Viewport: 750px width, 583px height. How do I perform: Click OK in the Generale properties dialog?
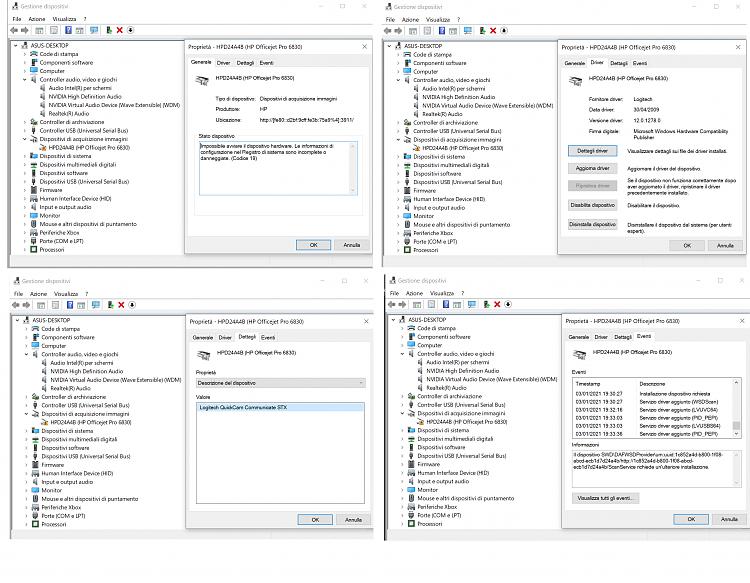pyautogui.click(x=313, y=245)
